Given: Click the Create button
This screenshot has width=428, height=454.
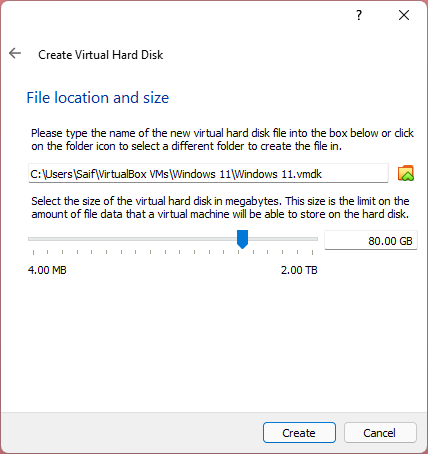Looking at the screenshot, I should [x=299, y=433].
